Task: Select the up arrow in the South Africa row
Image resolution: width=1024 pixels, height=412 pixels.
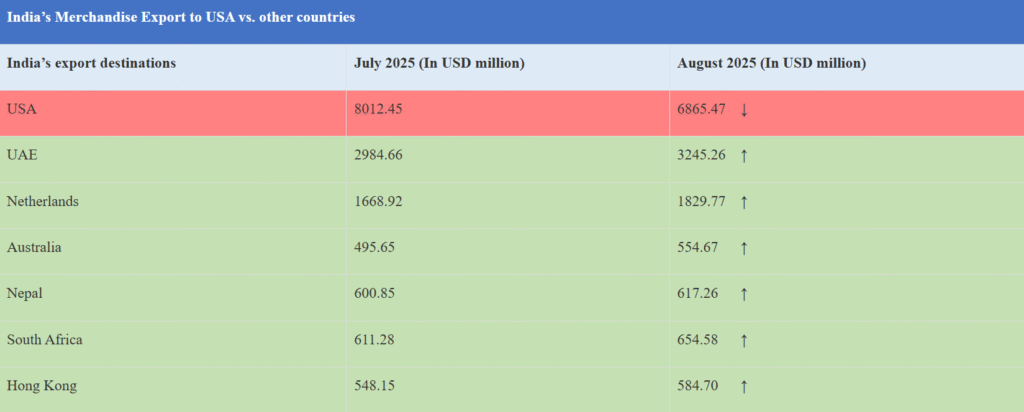Action: point(744,340)
